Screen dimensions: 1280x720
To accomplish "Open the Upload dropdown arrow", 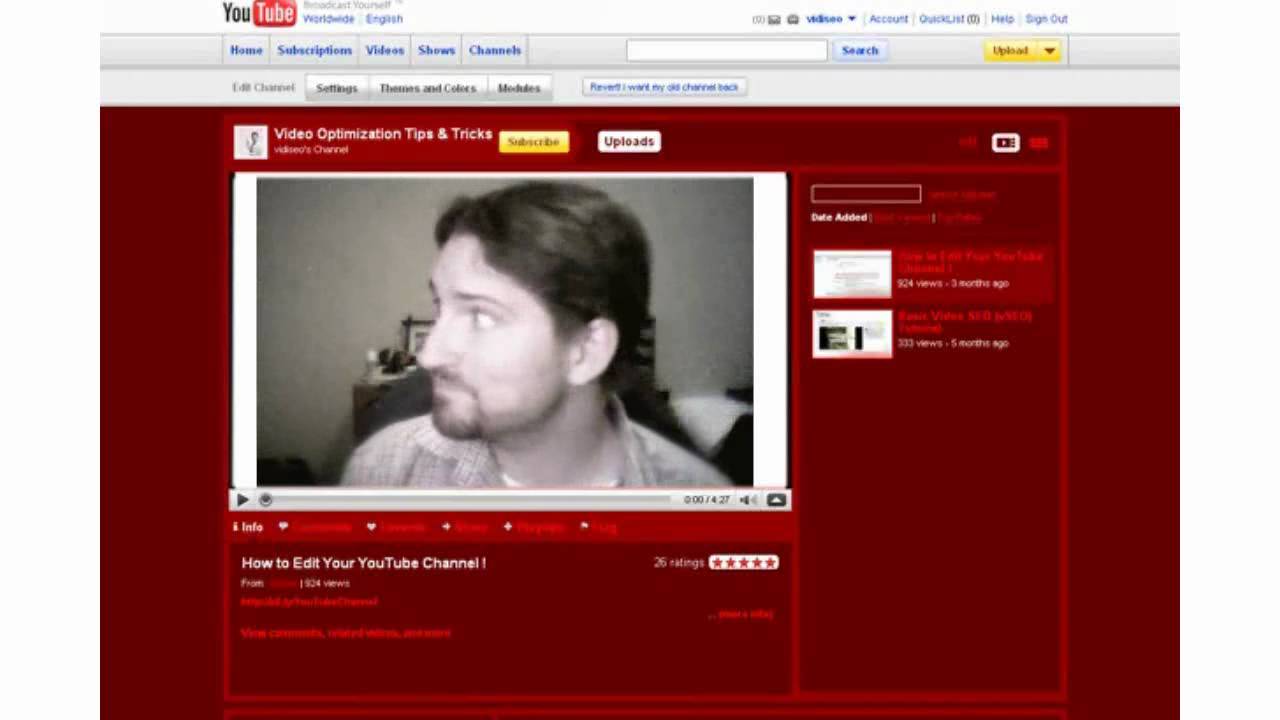I will coord(1050,51).
